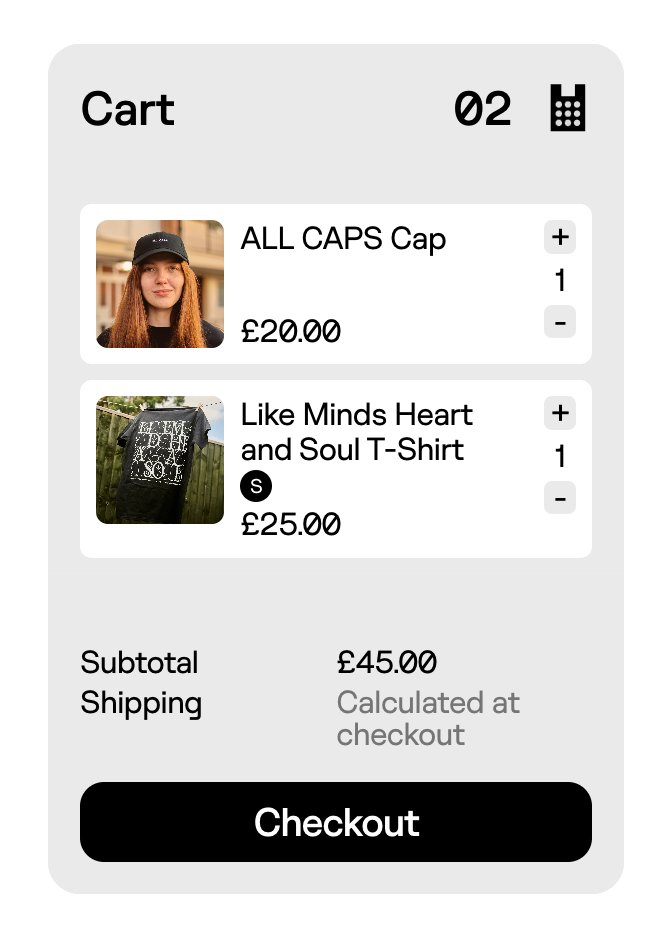This screenshot has height=940, width=672.
Task: Click the Cart heading
Action: (x=128, y=109)
